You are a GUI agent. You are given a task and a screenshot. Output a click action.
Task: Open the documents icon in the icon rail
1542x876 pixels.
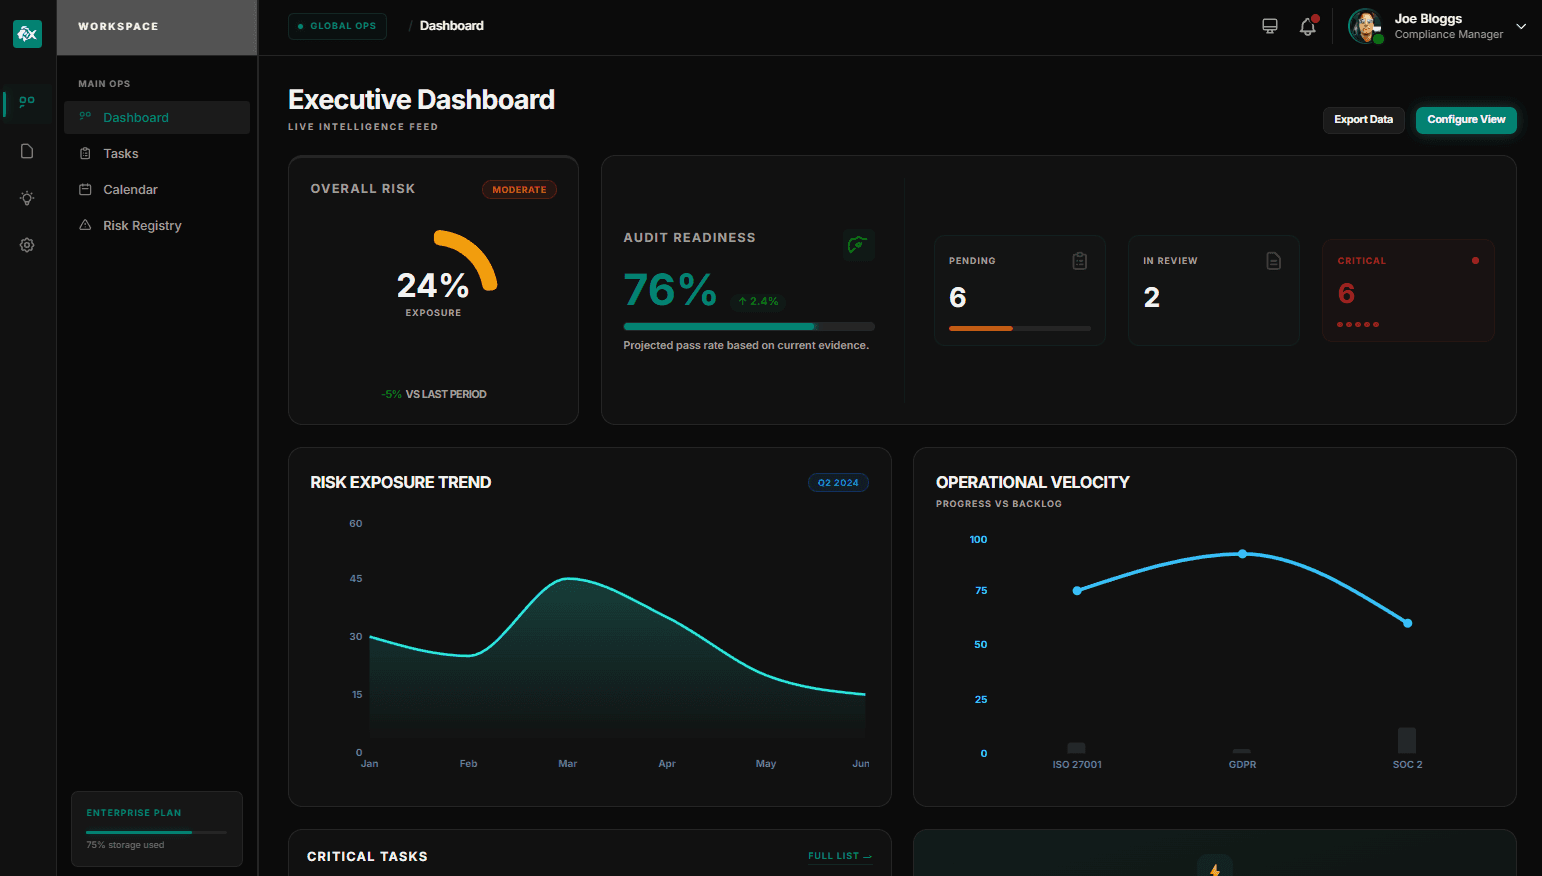pyautogui.click(x=27, y=151)
